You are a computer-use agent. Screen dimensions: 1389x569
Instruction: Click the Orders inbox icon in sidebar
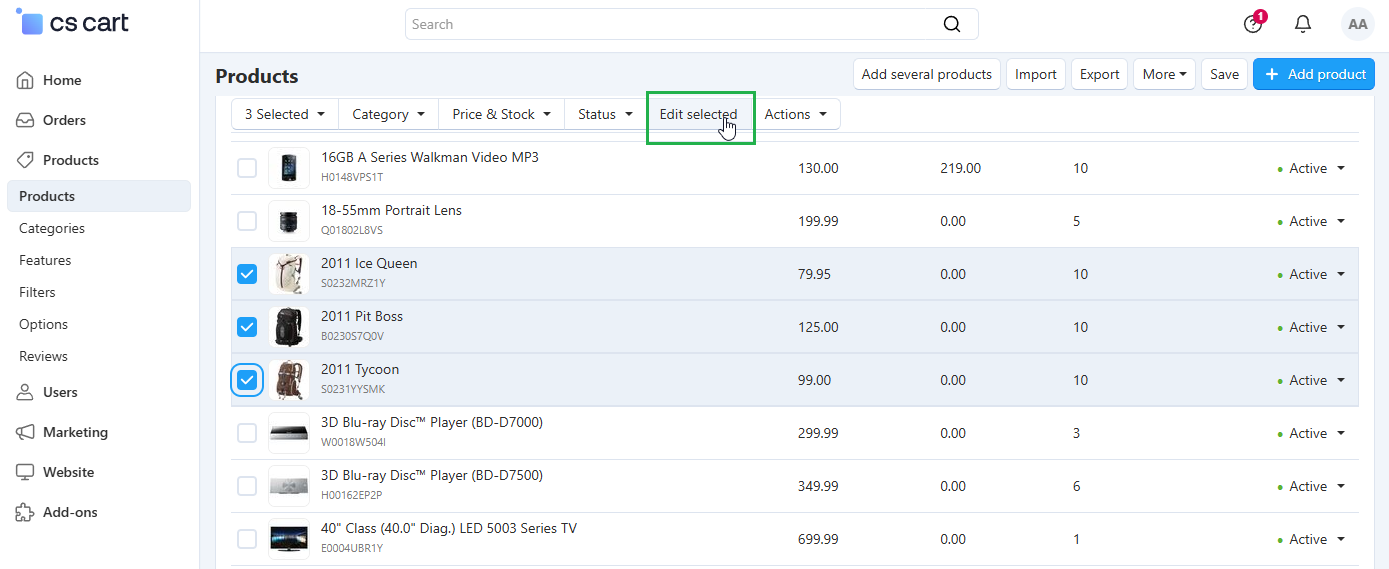click(25, 120)
